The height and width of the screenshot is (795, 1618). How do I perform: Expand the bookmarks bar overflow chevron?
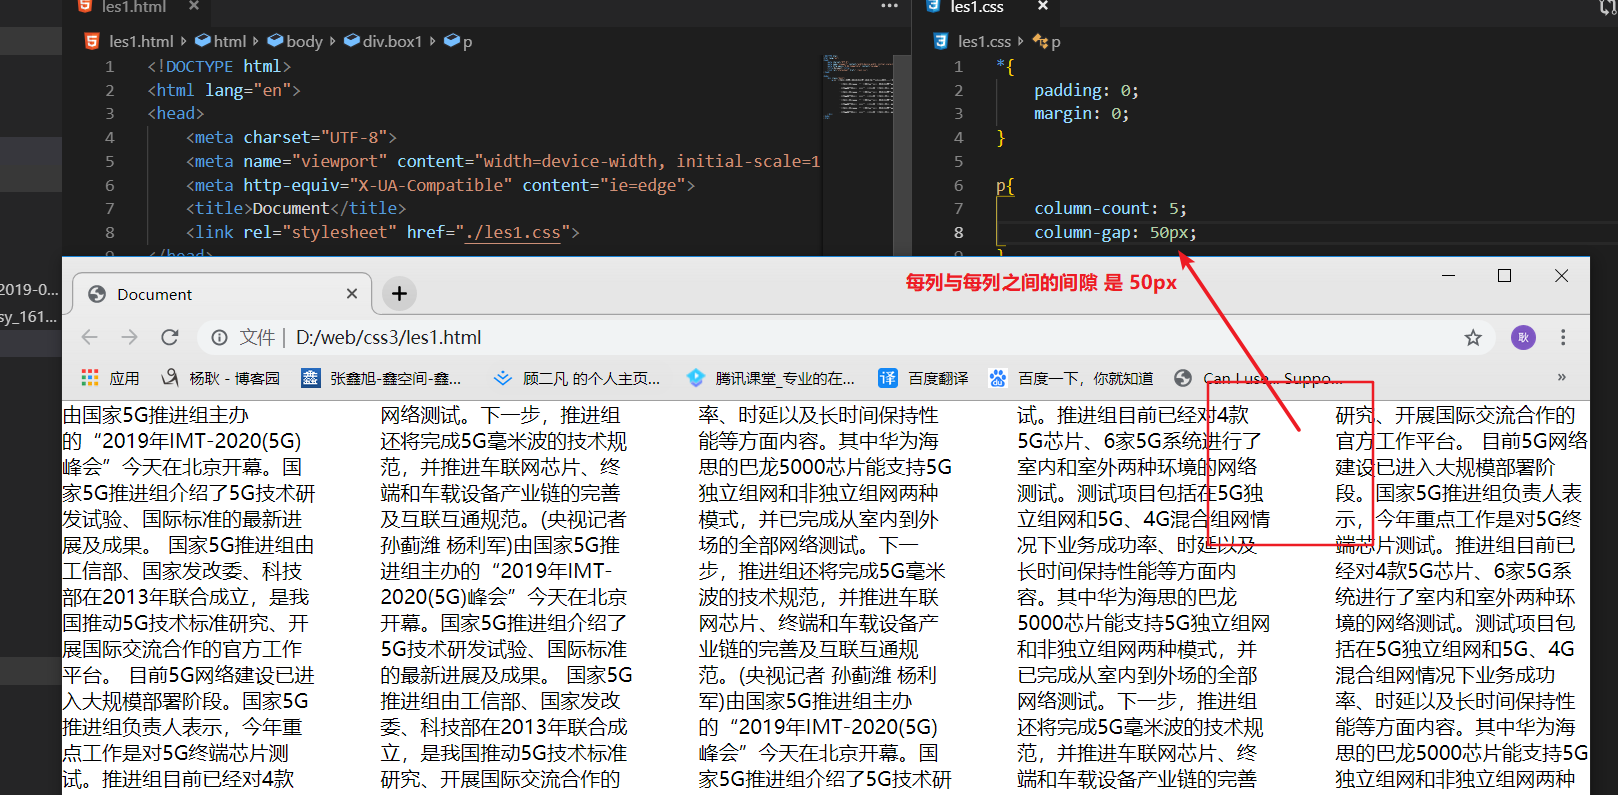pyautogui.click(x=1562, y=377)
